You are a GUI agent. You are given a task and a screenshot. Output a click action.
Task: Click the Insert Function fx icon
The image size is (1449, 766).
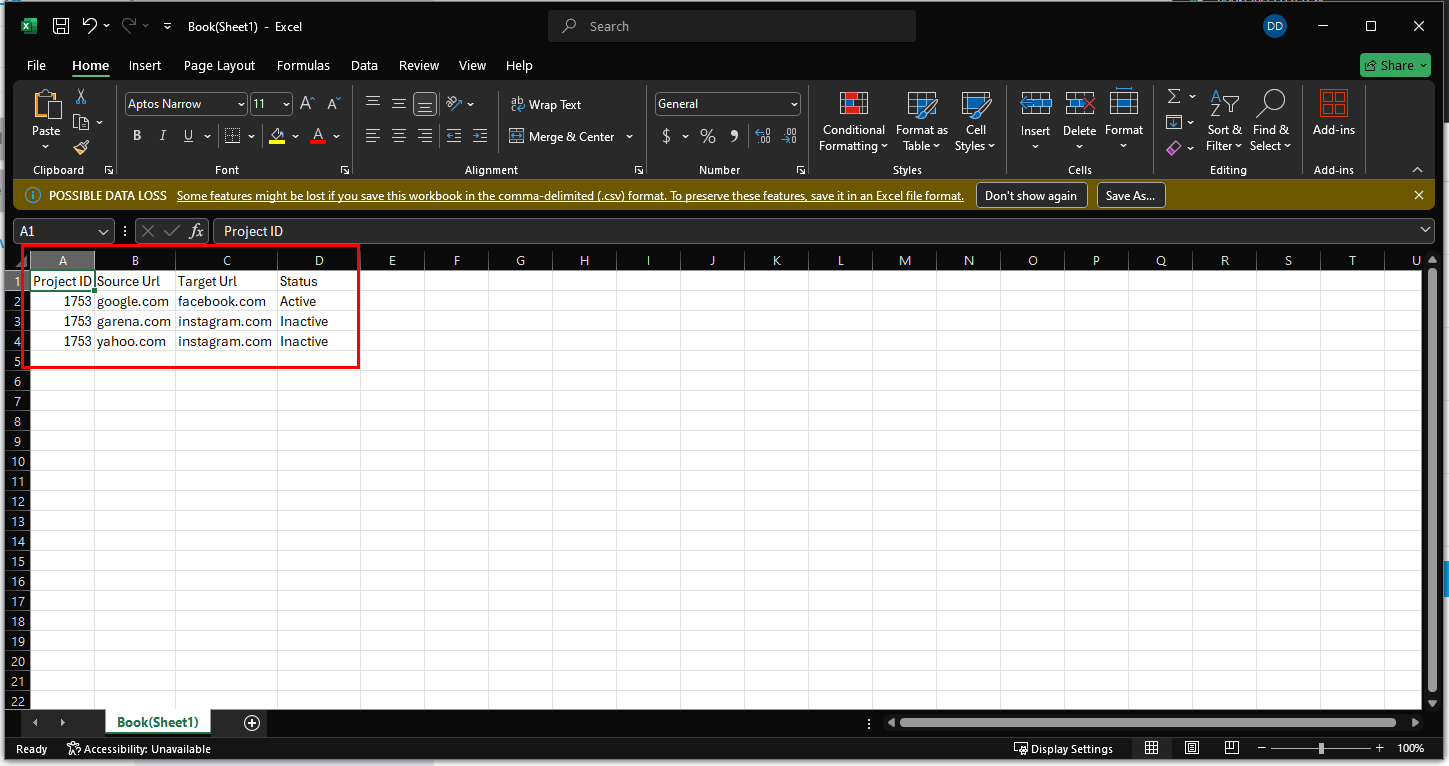pyautogui.click(x=196, y=231)
